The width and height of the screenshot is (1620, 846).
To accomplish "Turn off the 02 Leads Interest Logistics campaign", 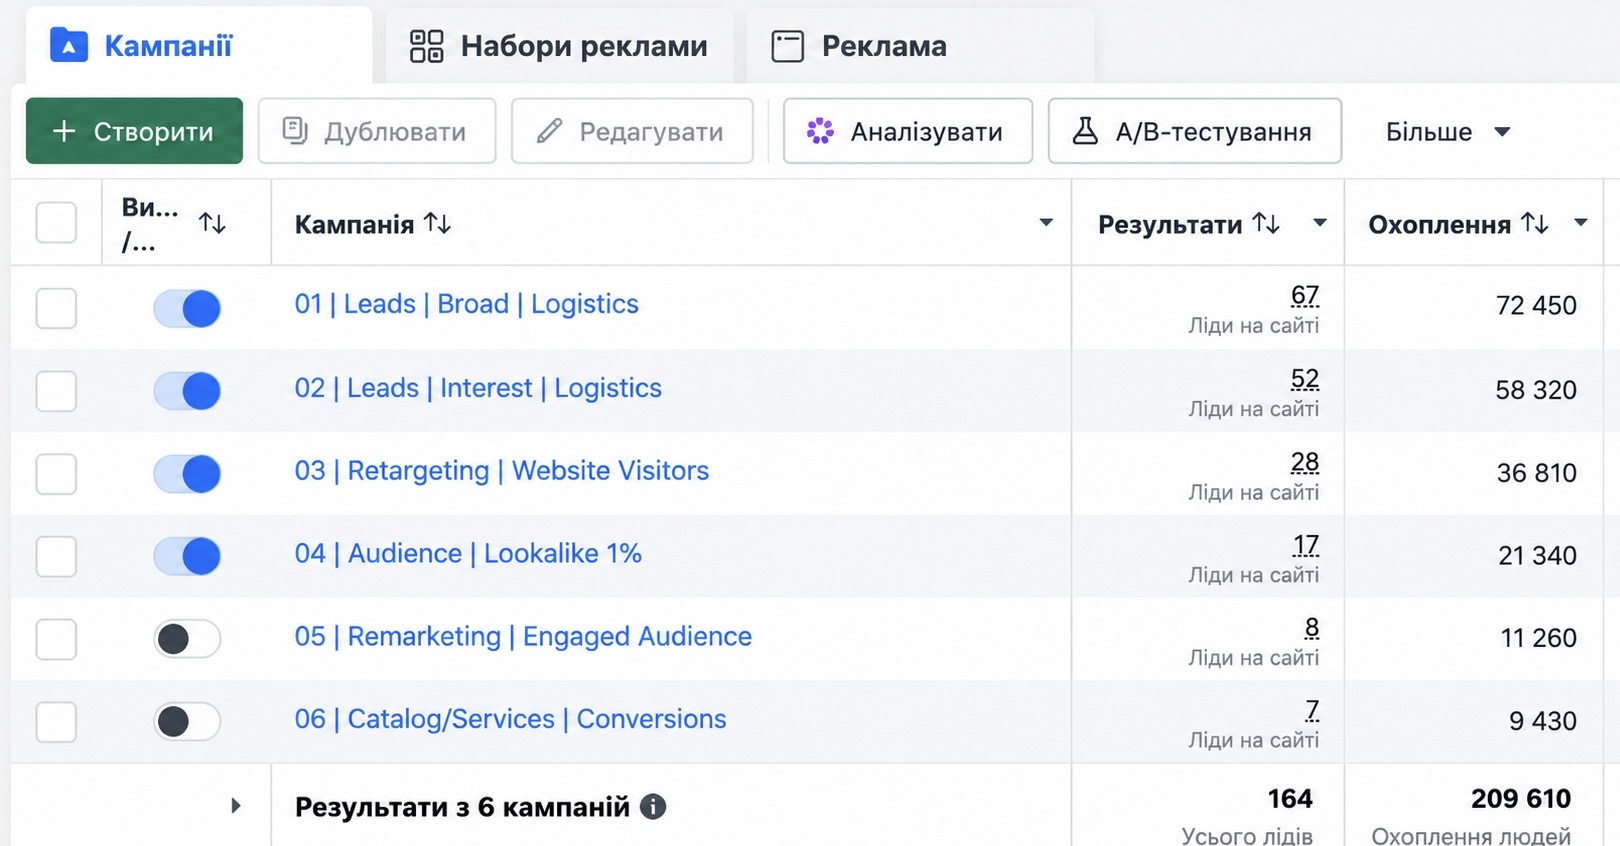I will coord(187,391).
